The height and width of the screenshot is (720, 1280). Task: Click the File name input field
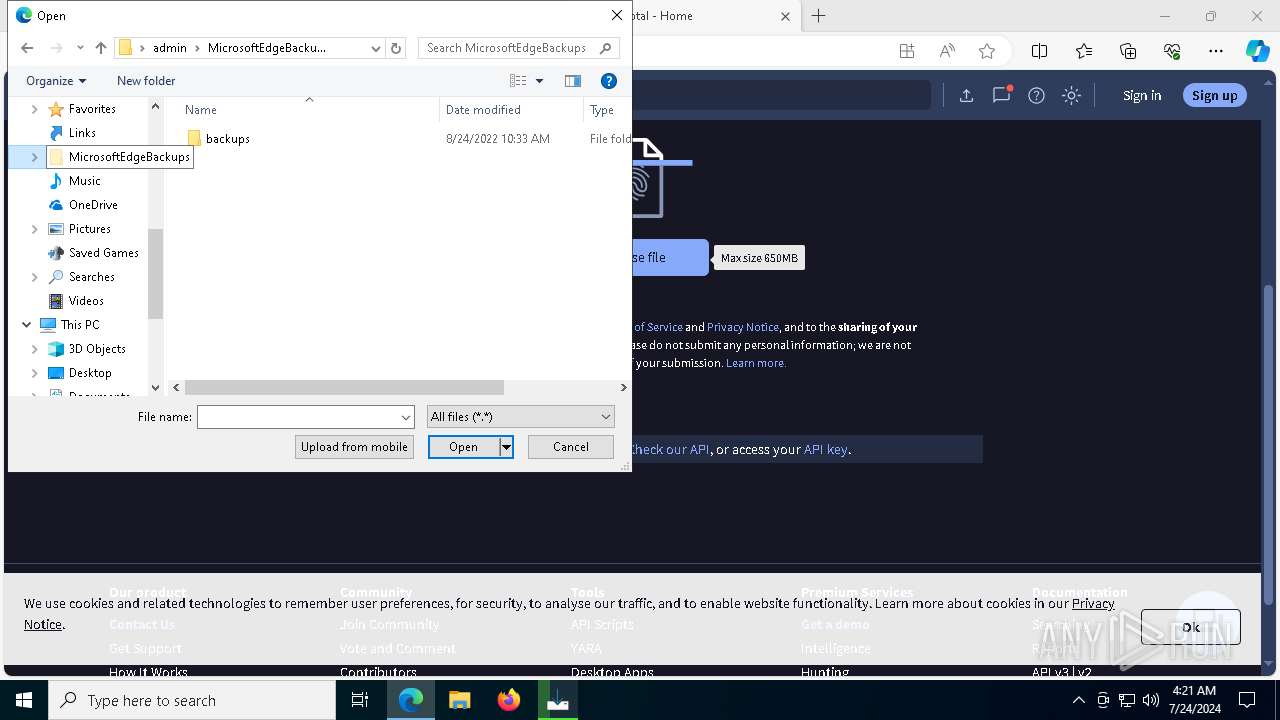click(298, 417)
